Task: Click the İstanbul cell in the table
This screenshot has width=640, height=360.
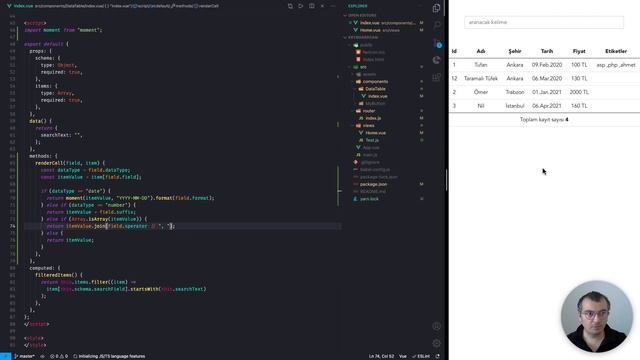Action: coord(515,106)
